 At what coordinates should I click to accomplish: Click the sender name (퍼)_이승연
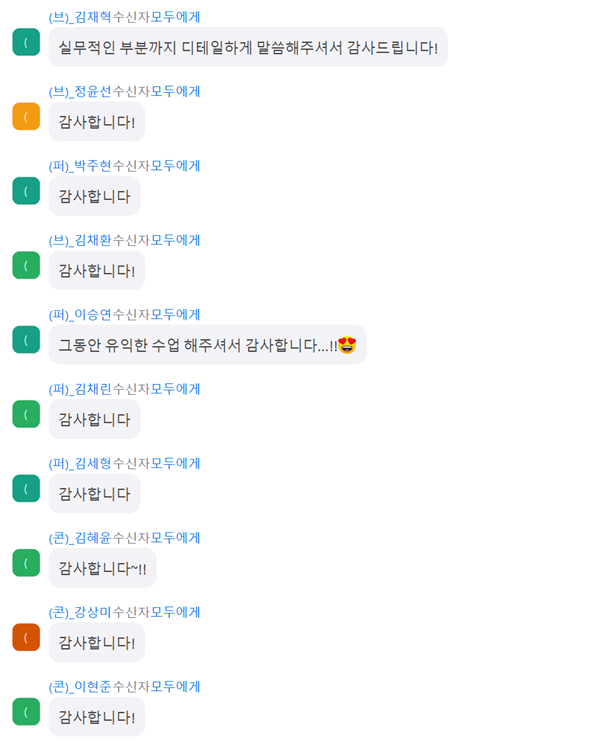point(80,314)
